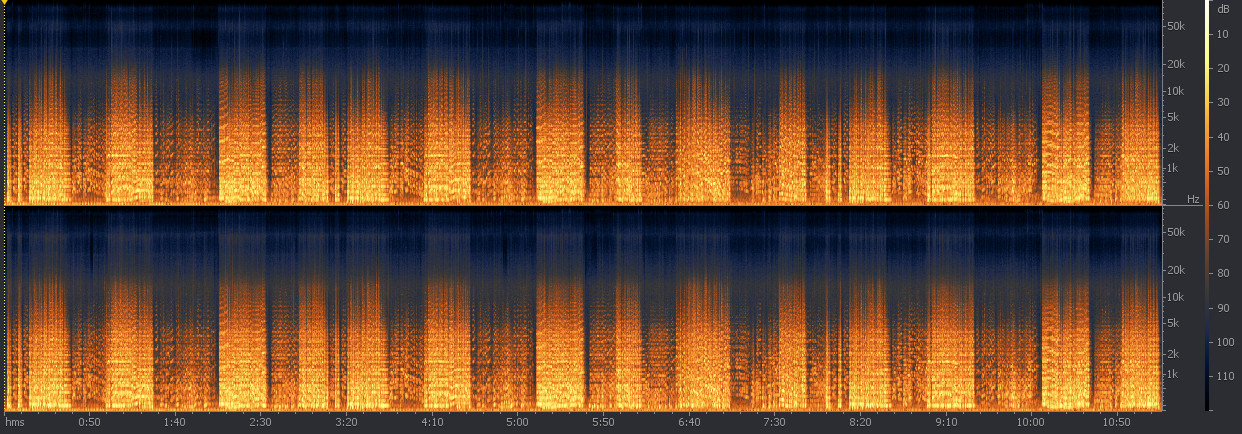Screen dimensions: 1242x434
Task: Click the 5:00 mark on time ruler
Action: tap(517, 422)
